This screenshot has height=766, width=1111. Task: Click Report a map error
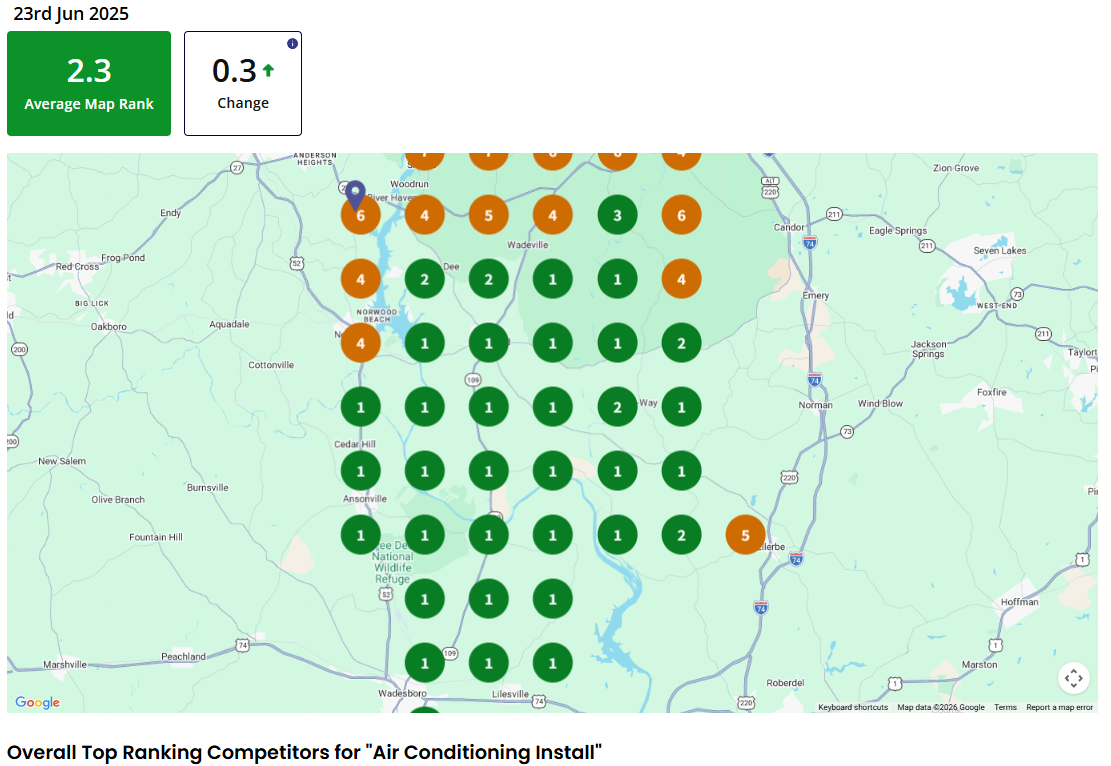[x=1060, y=707]
